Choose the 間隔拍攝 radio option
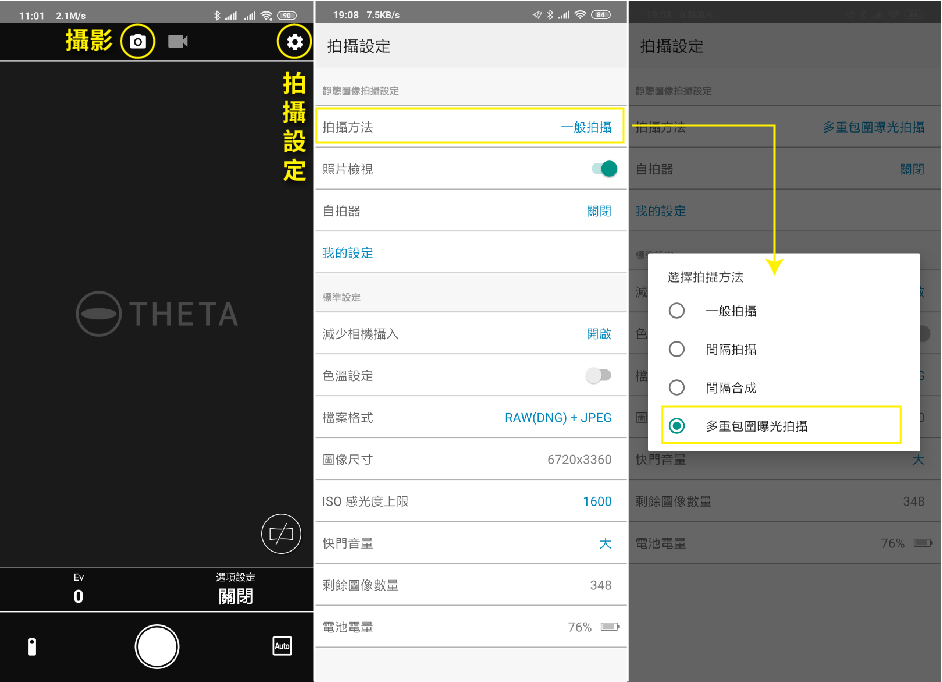 [677, 349]
